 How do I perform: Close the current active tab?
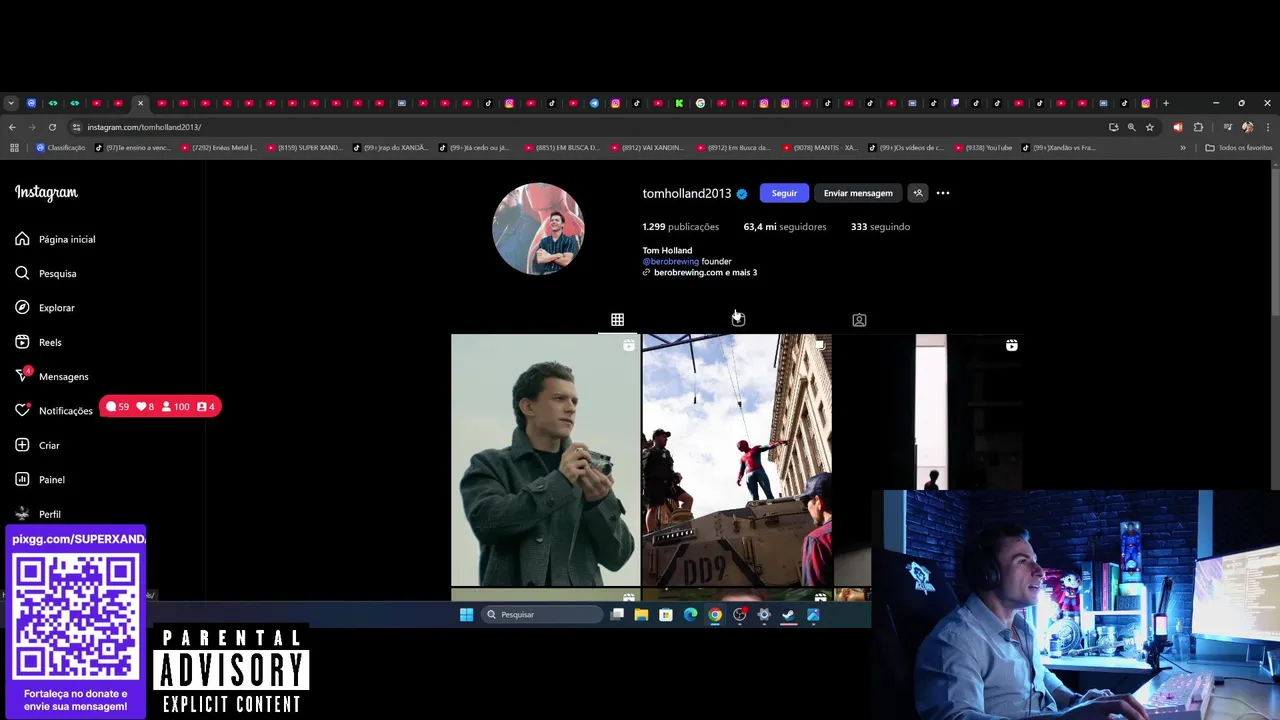point(140,103)
